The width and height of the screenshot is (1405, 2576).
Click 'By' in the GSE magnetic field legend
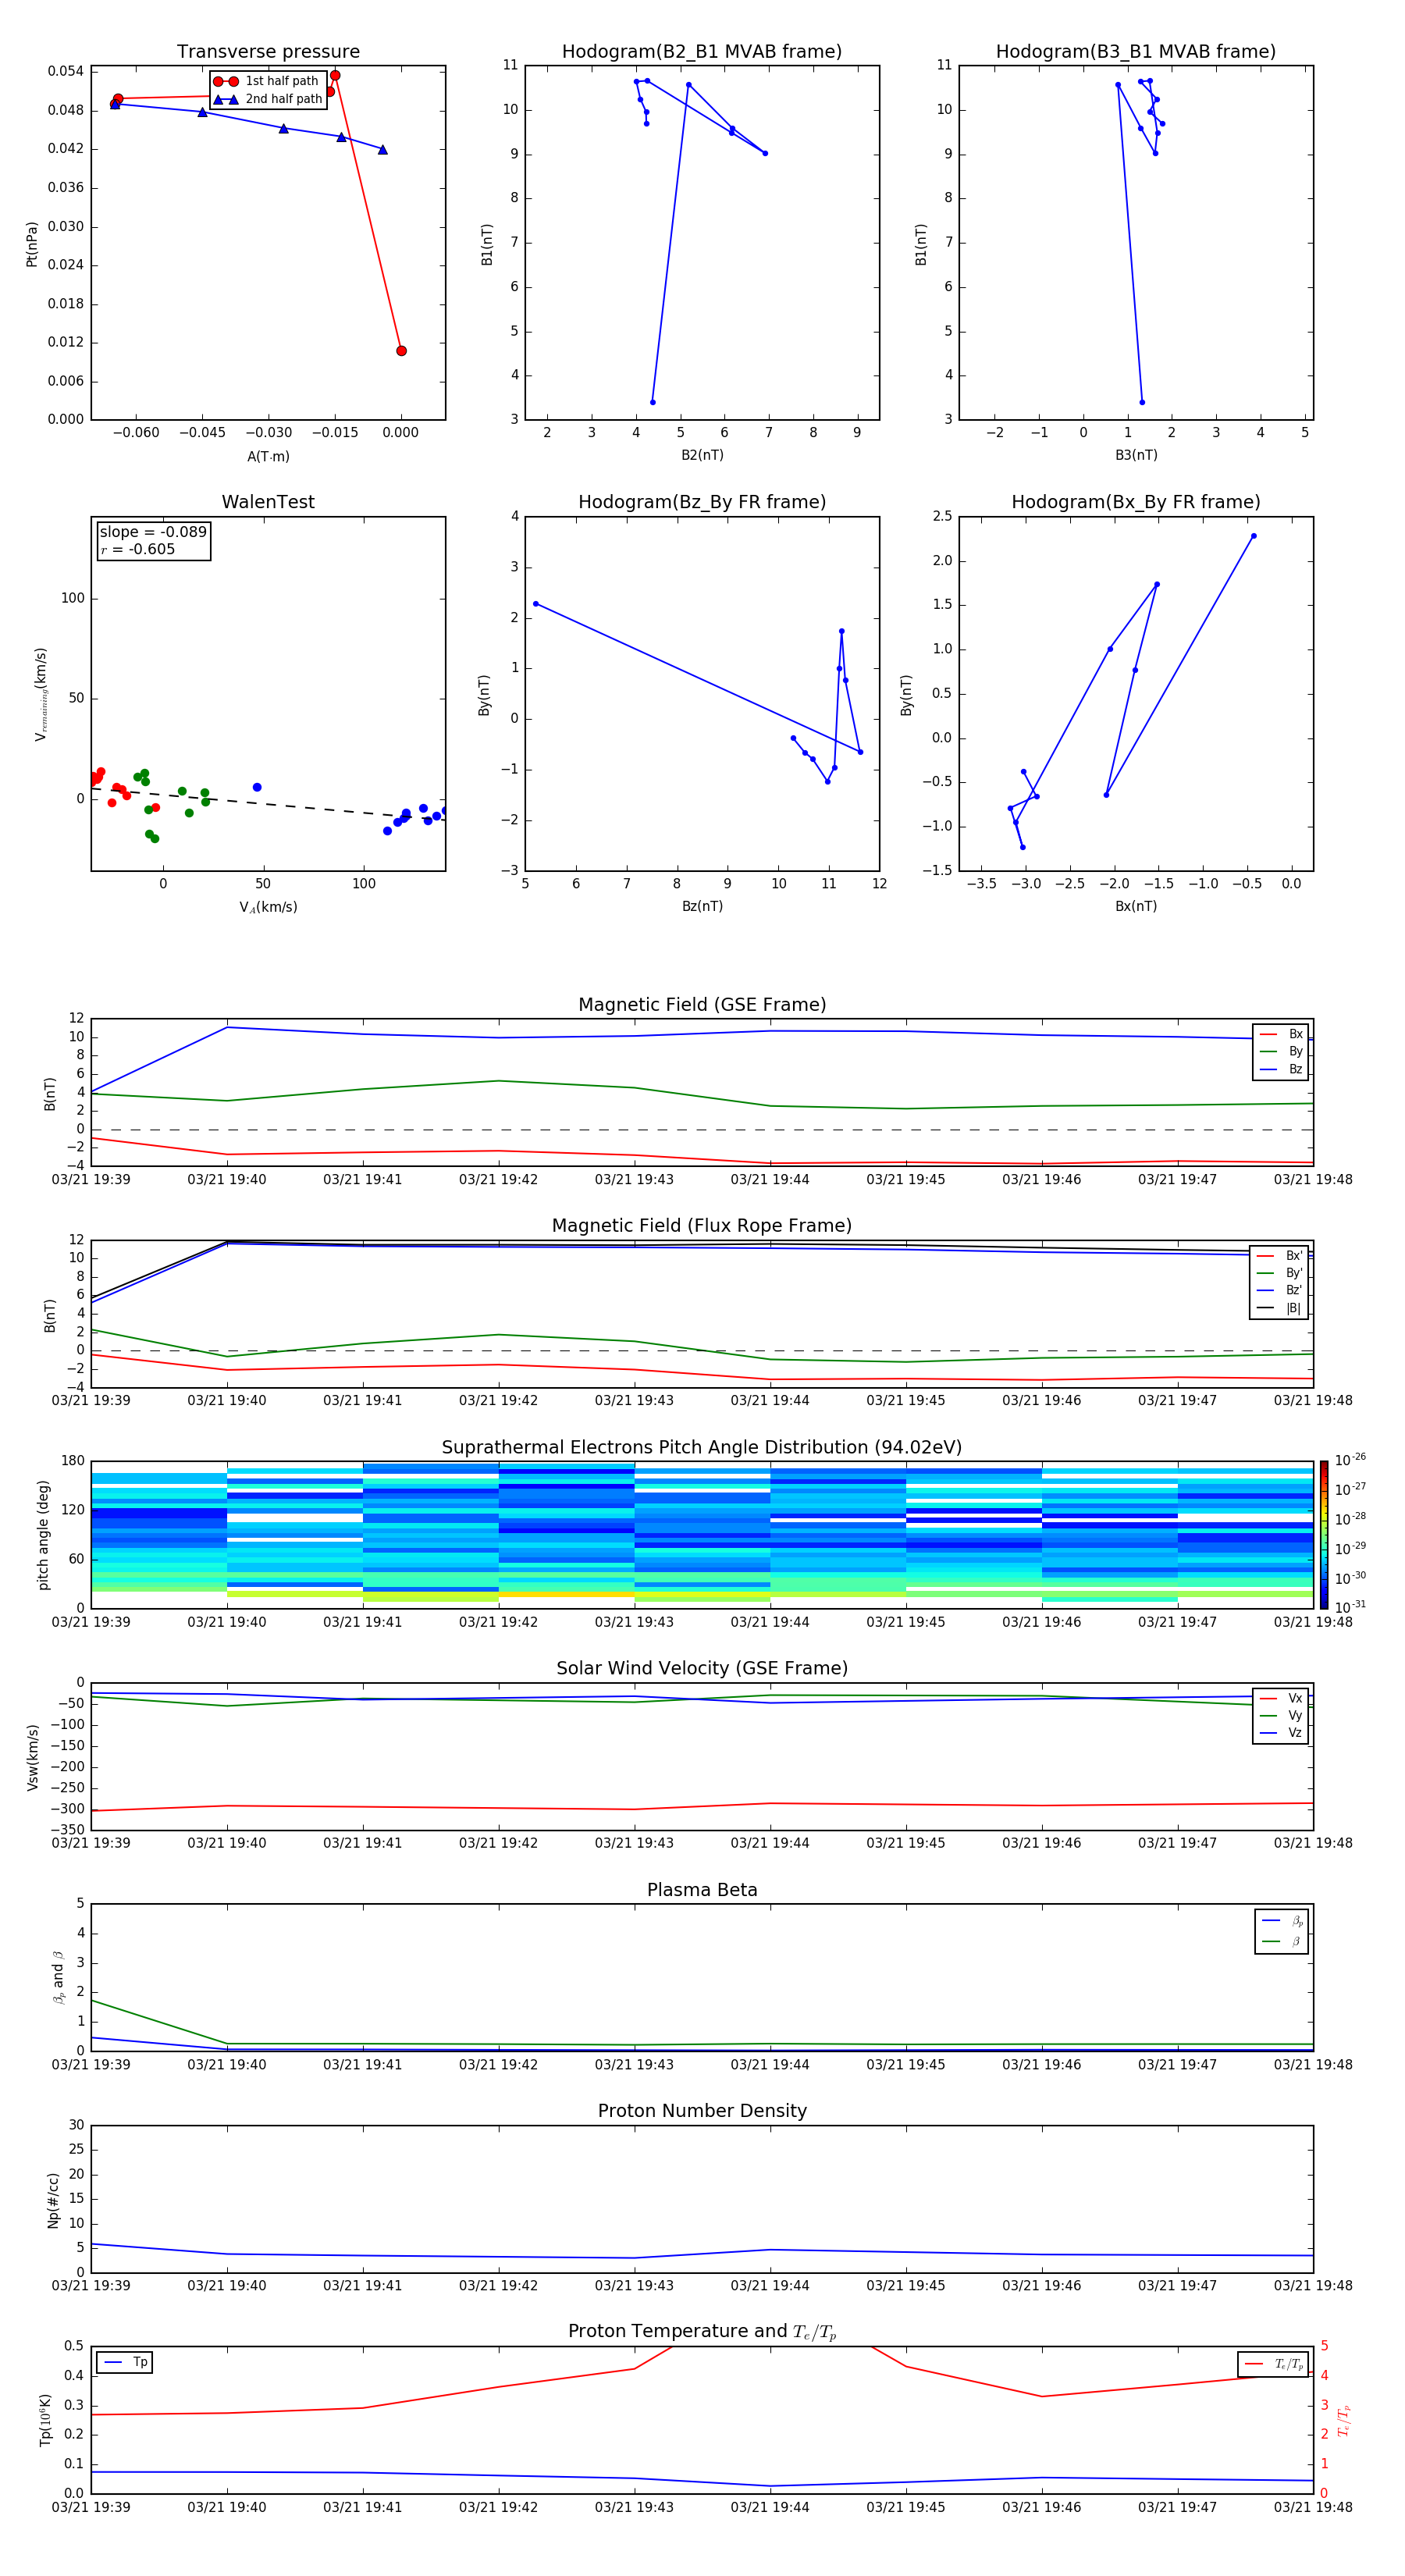tap(1295, 1052)
